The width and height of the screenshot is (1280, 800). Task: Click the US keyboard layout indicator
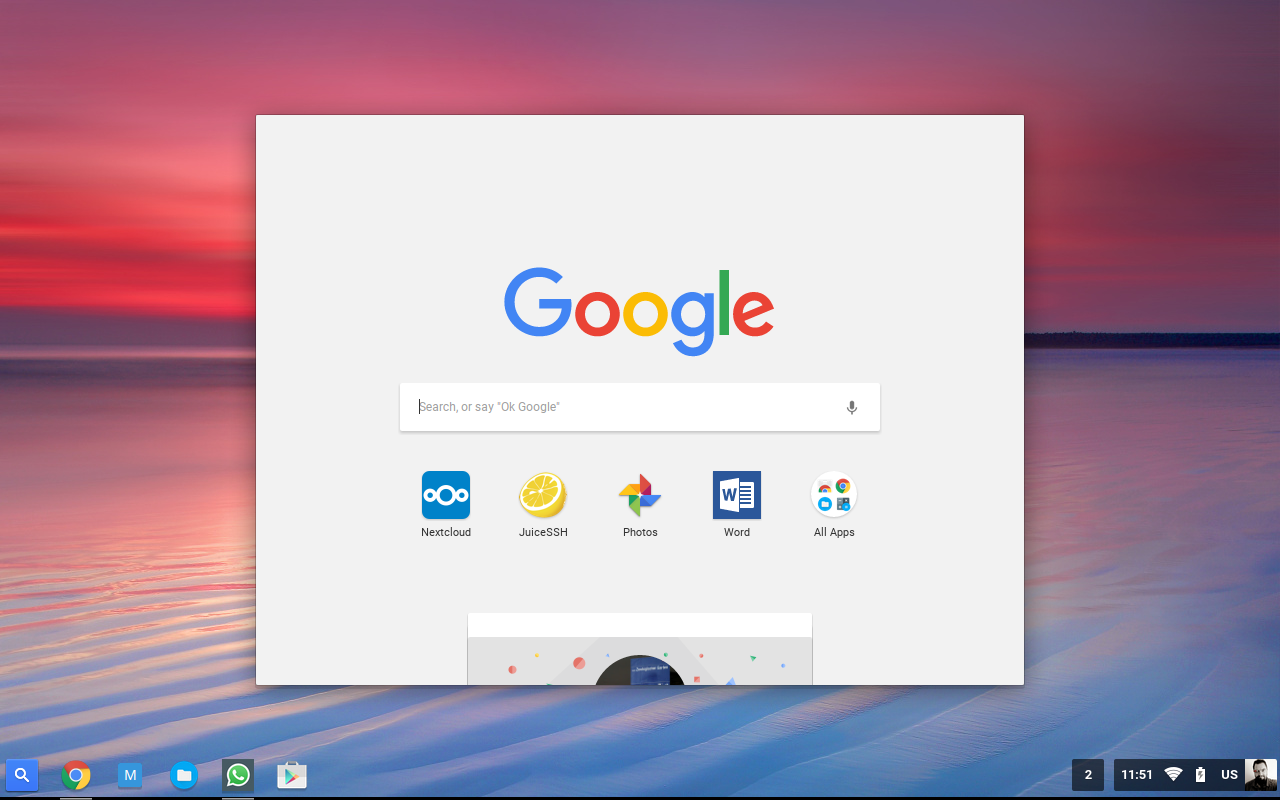point(1230,775)
